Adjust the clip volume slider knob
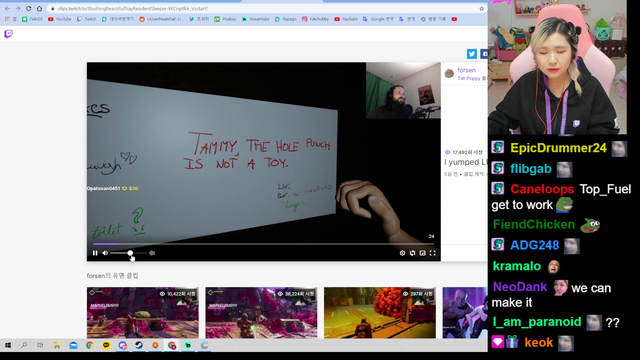Viewport: 640px width, 360px height. 130,253
